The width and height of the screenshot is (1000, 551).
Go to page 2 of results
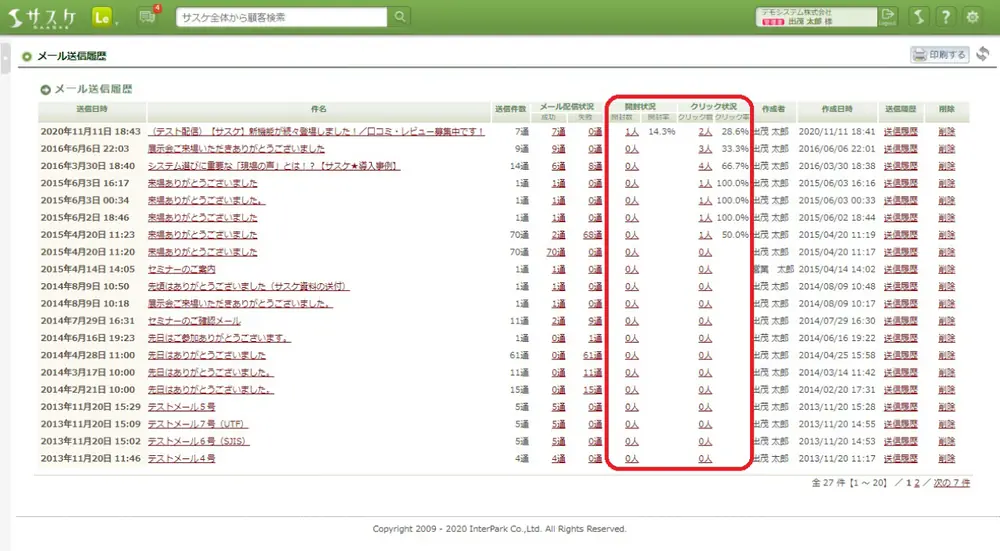[x=915, y=483]
